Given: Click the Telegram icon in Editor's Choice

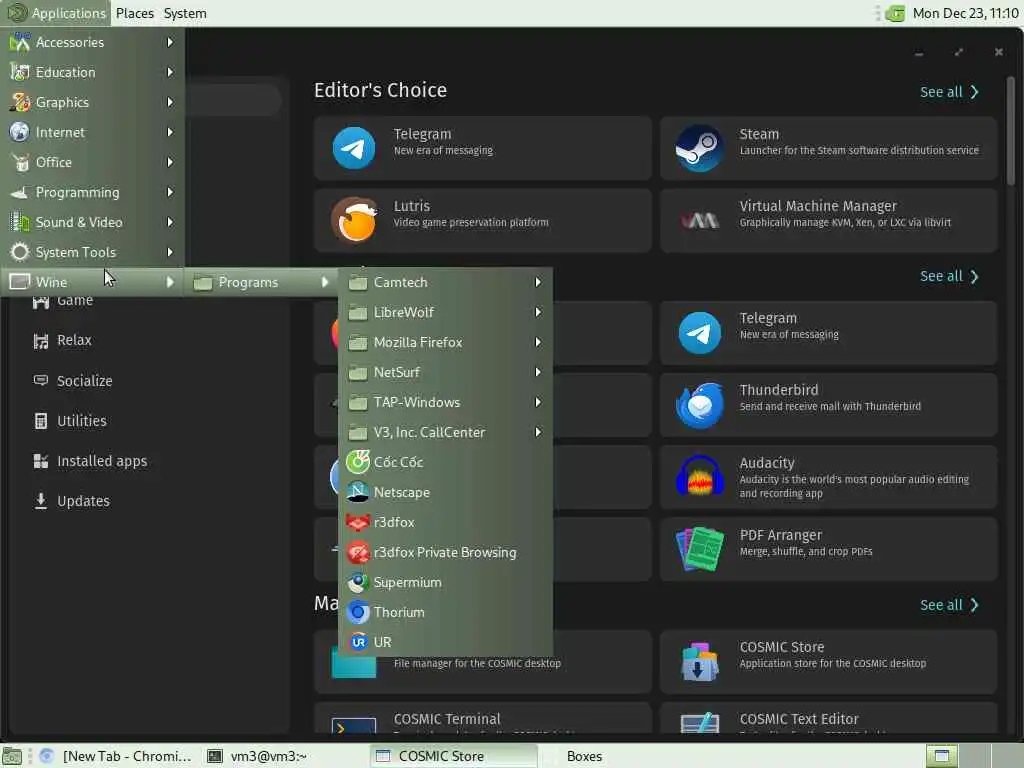Looking at the screenshot, I should (x=354, y=148).
